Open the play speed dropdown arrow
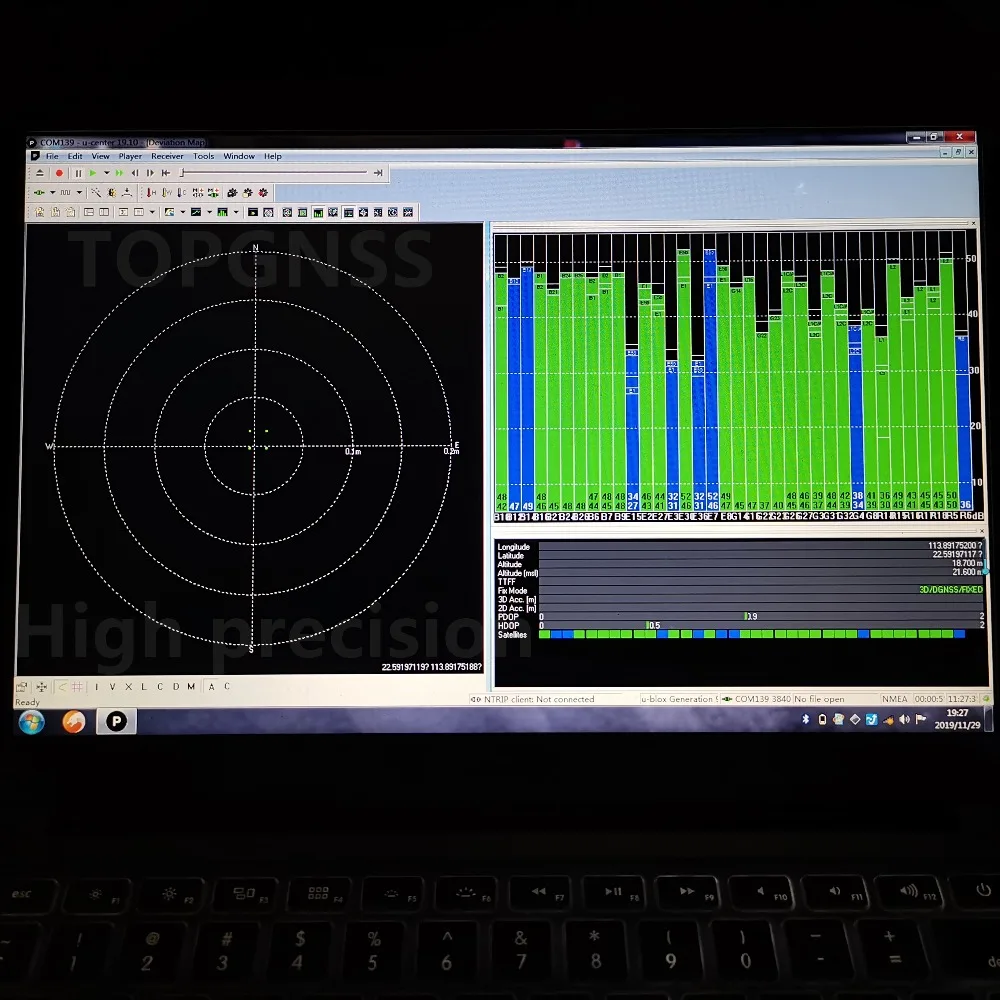 (107, 173)
